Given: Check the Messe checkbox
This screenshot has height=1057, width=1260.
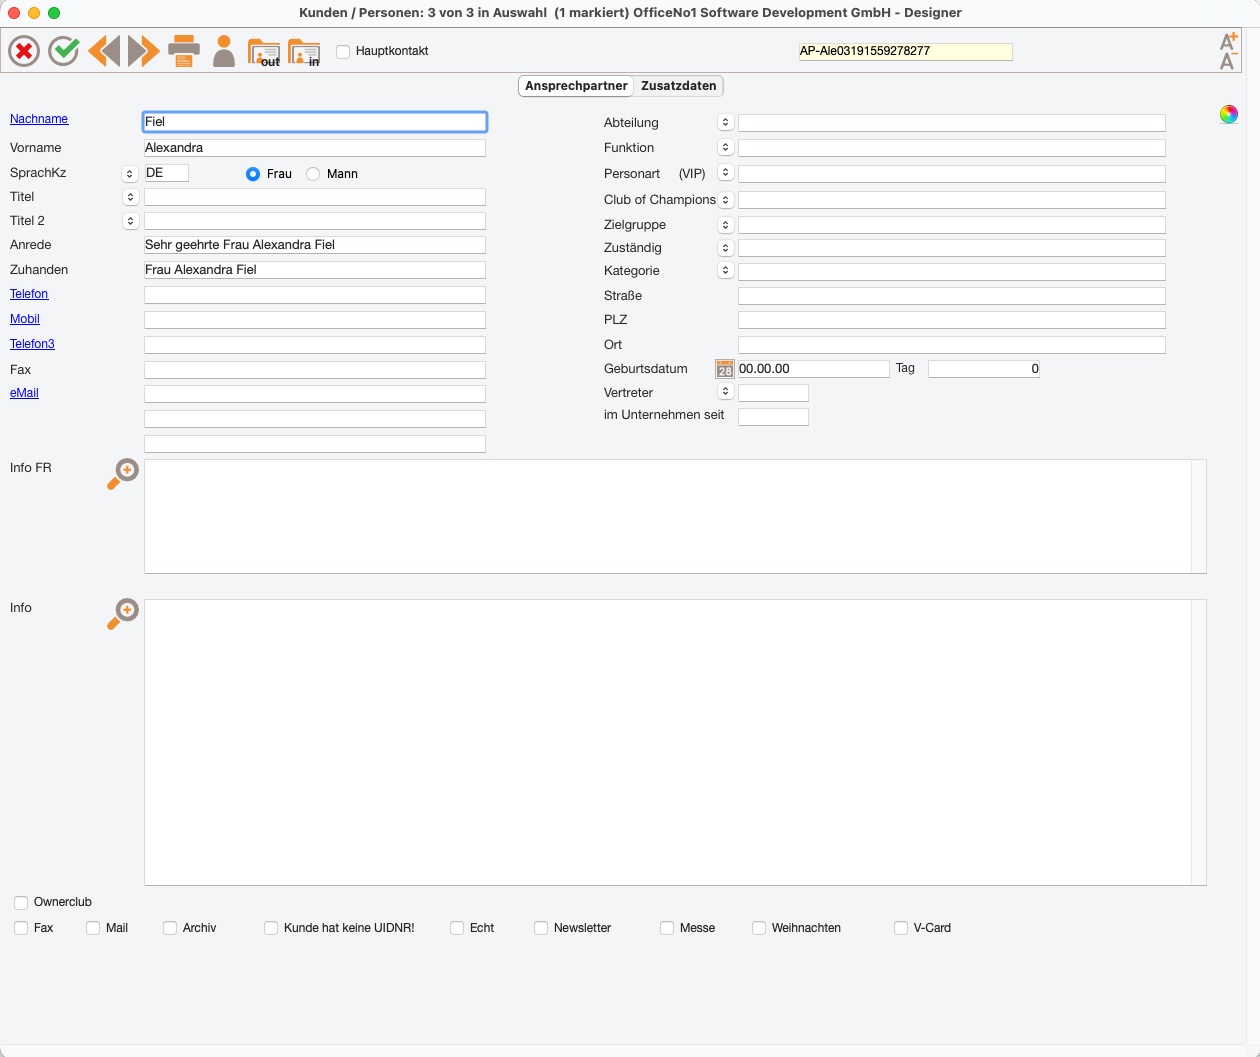Looking at the screenshot, I should point(667,928).
